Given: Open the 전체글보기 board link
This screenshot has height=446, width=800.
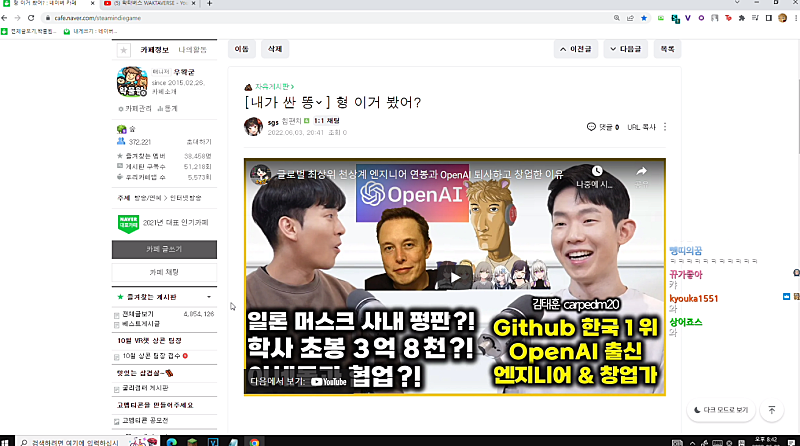Looking at the screenshot, I should 138,314.
